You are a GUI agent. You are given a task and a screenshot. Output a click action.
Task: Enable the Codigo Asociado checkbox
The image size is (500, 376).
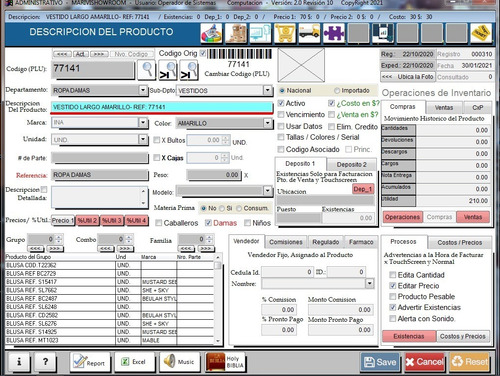[281, 149]
